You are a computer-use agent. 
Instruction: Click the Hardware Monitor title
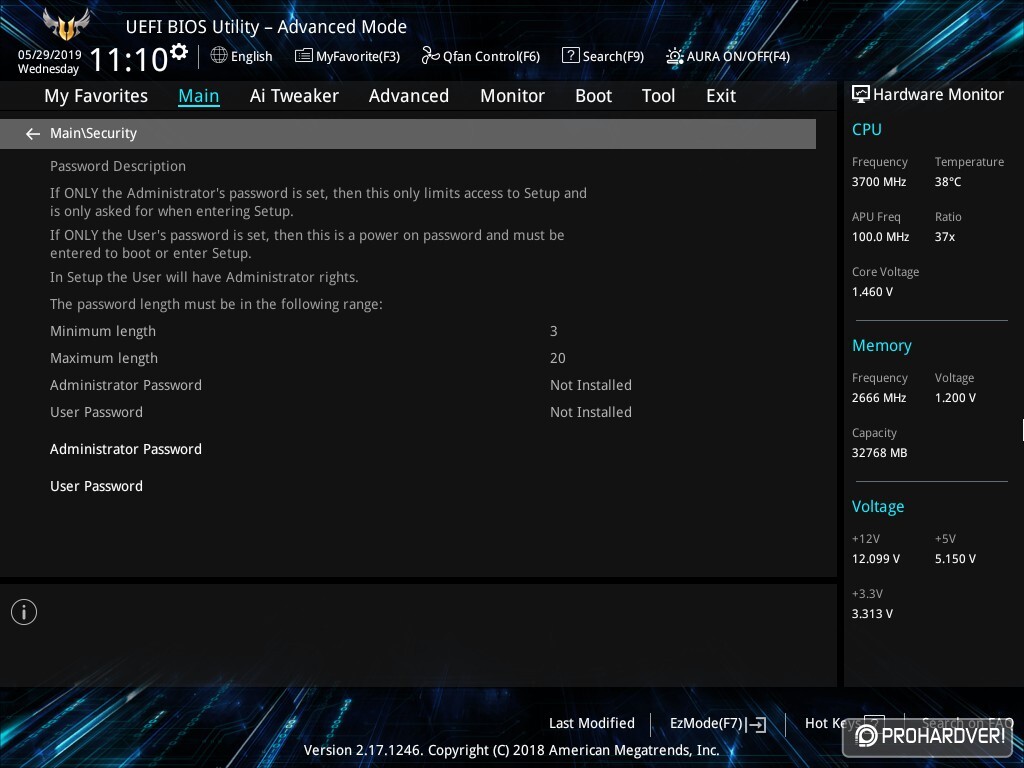(938, 95)
